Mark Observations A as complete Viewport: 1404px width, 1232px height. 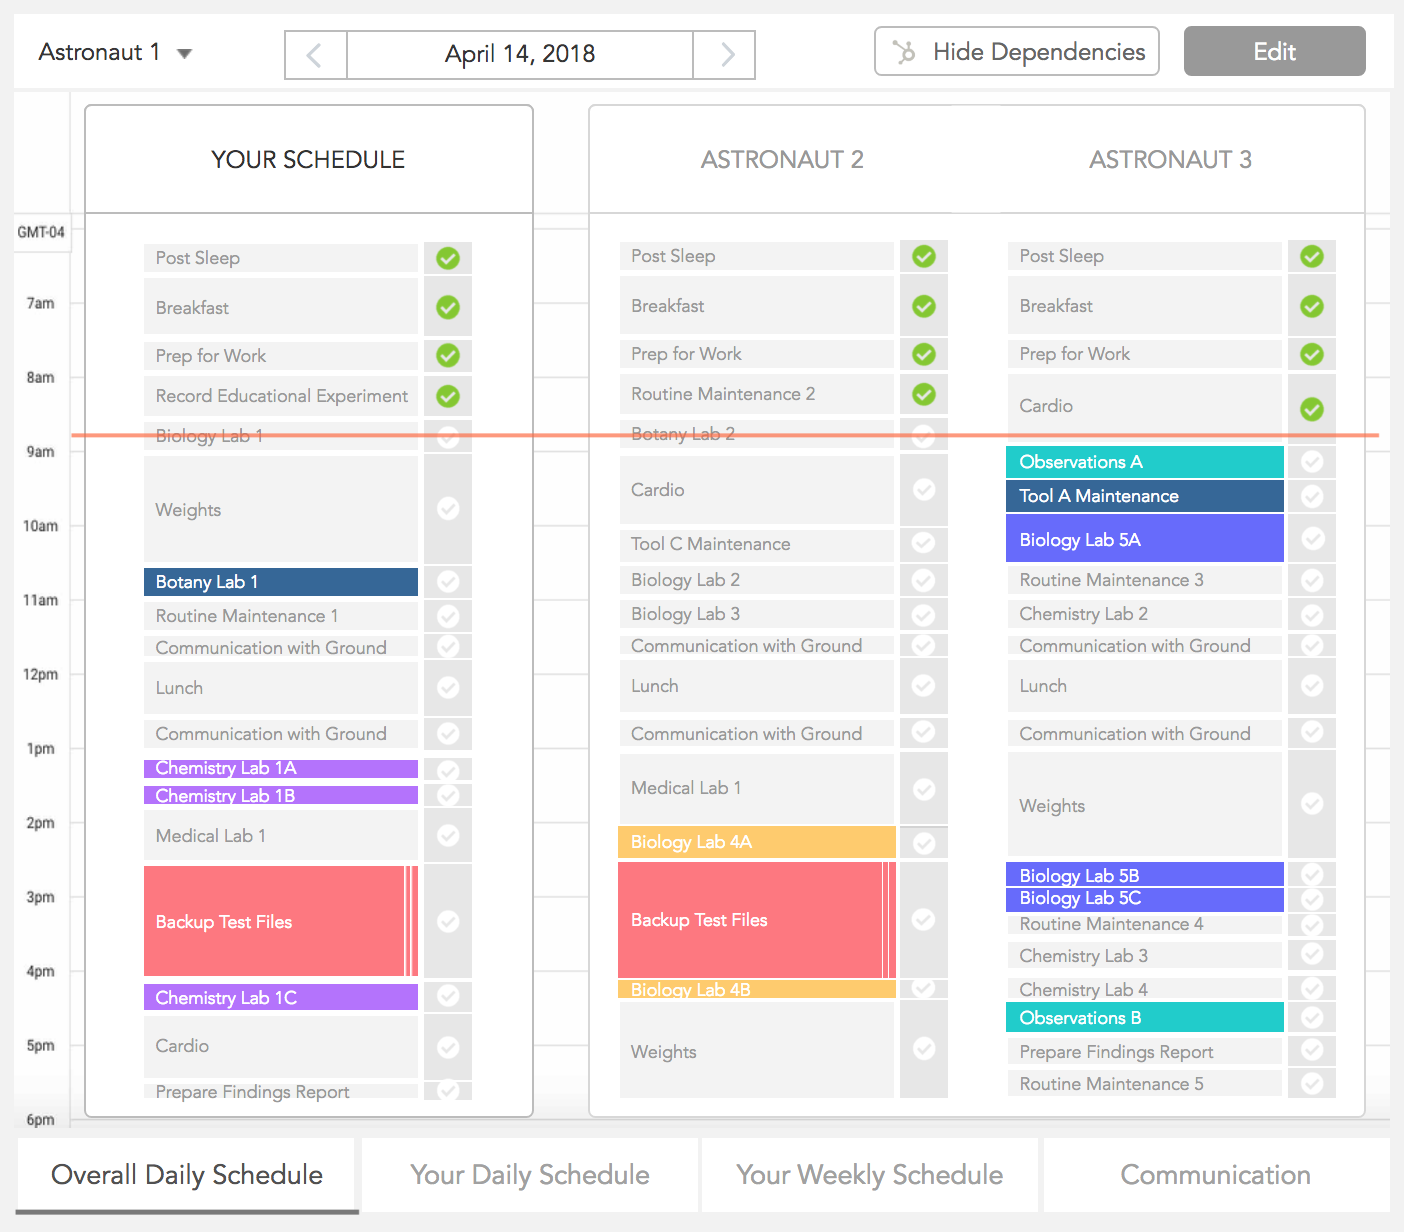[x=1312, y=461]
